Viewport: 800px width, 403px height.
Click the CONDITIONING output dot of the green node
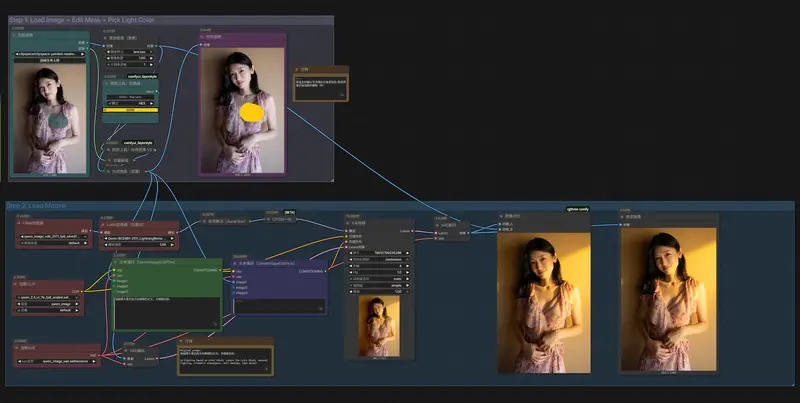(221, 270)
